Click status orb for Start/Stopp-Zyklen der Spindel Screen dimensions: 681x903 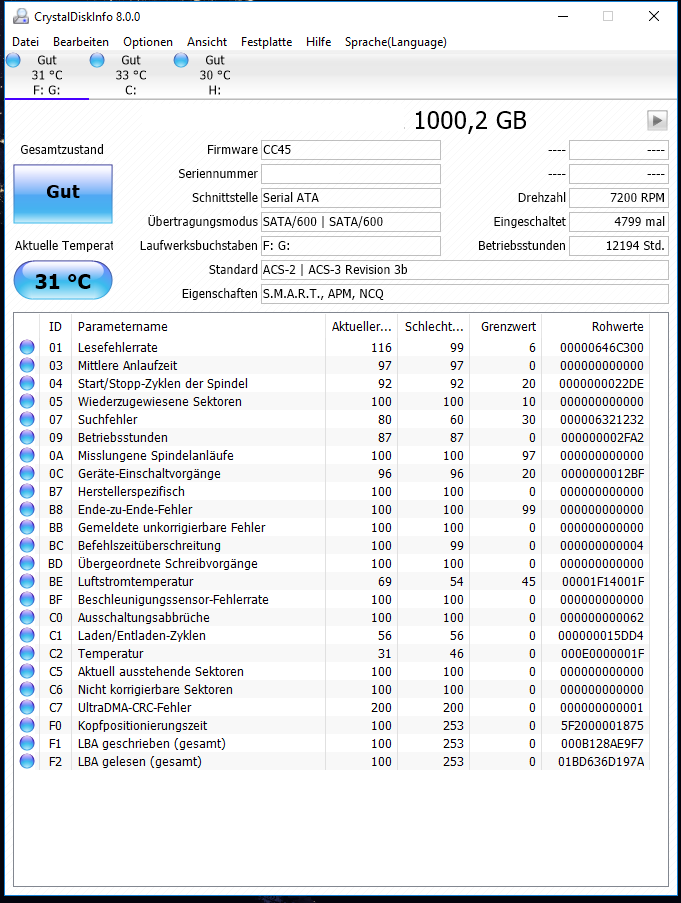tap(27, 383)
